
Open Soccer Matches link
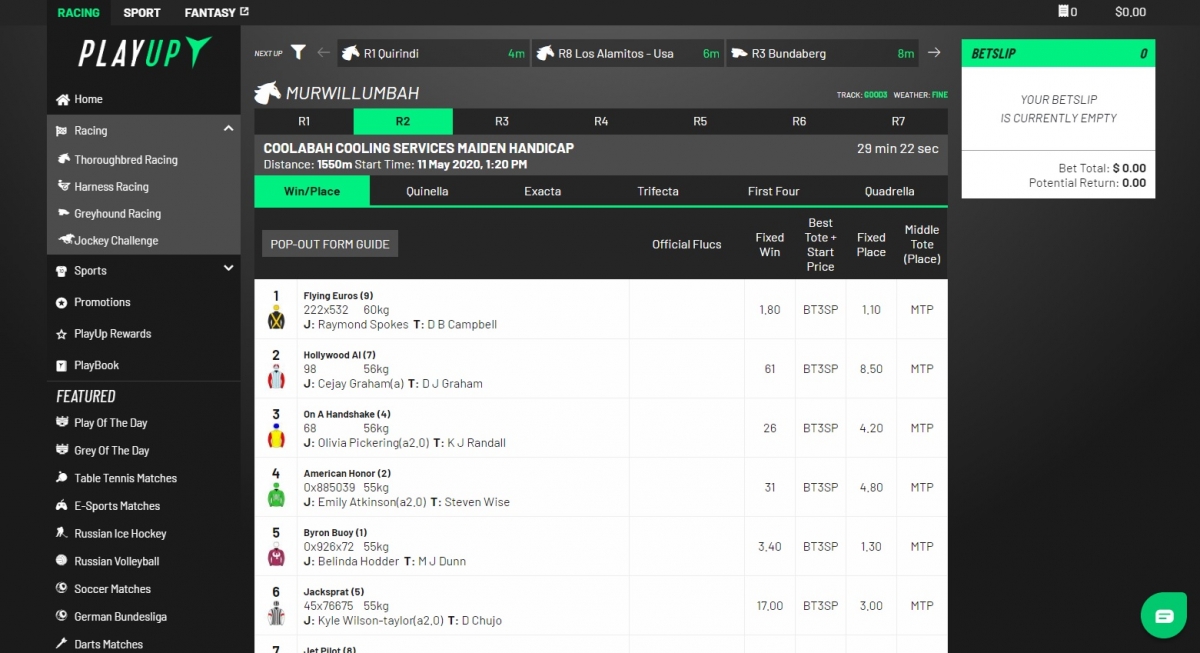click(113, 589)
